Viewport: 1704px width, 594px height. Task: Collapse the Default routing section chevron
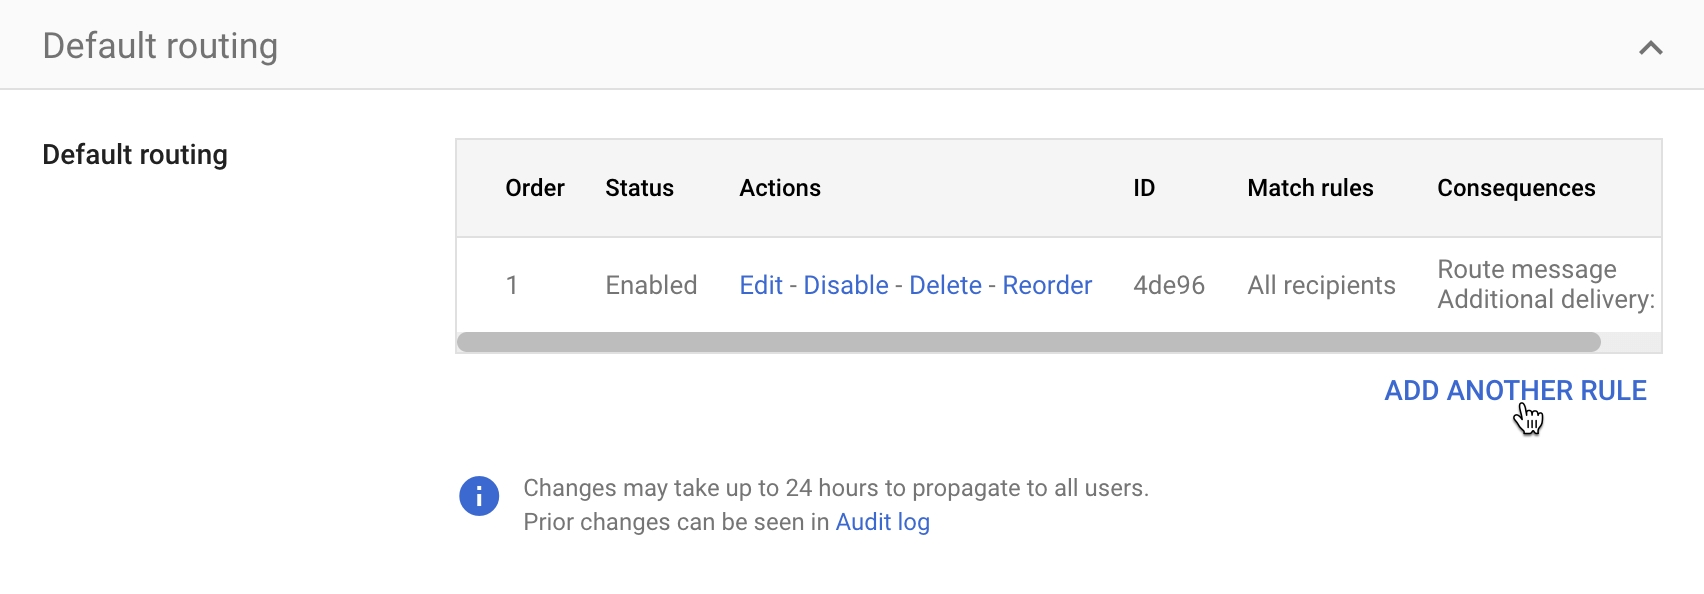(1650, 48)
